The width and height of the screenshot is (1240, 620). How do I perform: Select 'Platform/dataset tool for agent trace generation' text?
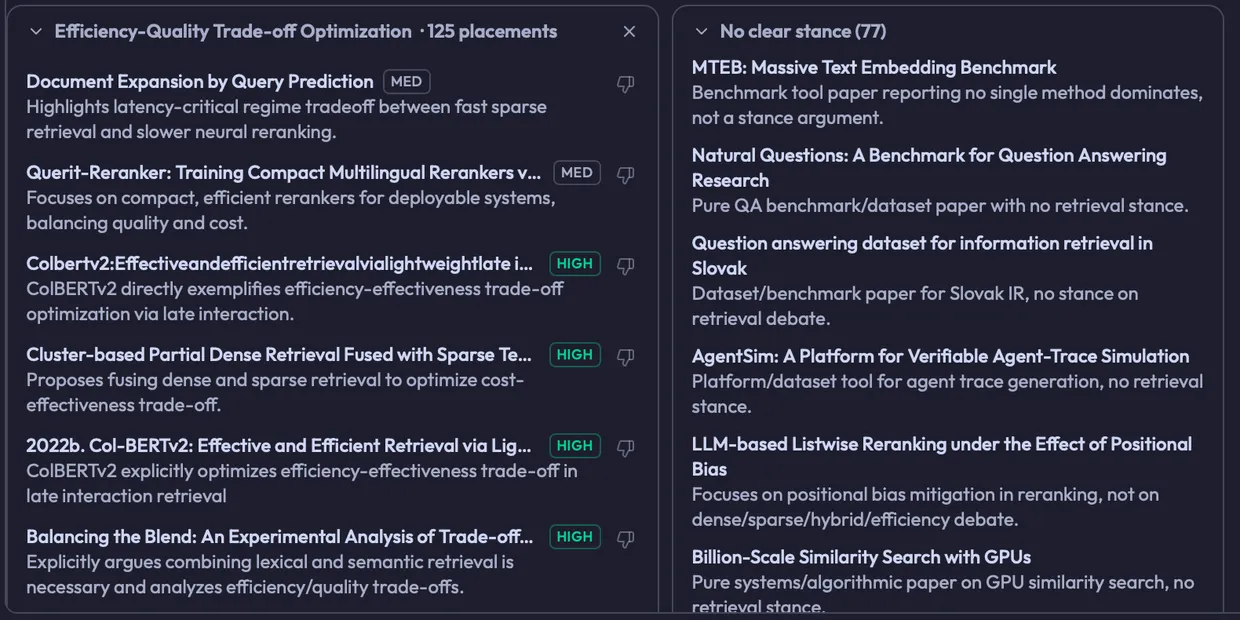[948, 394]
